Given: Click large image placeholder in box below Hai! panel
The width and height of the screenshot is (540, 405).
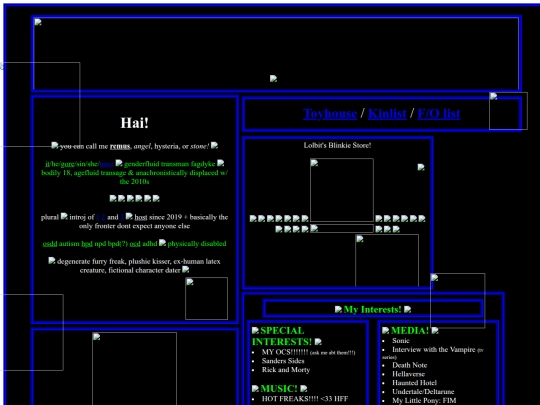Looking at the screenshot, I should pos(134,368).
